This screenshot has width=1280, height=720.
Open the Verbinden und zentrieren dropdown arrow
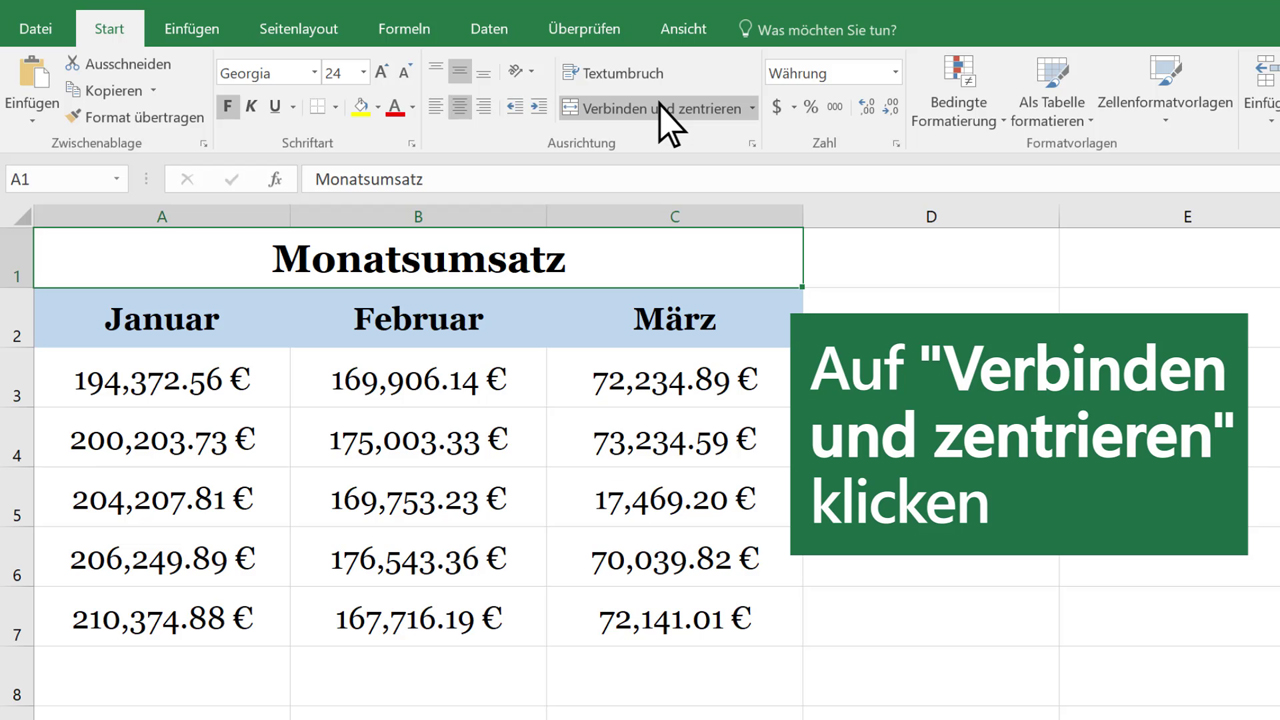752,108
